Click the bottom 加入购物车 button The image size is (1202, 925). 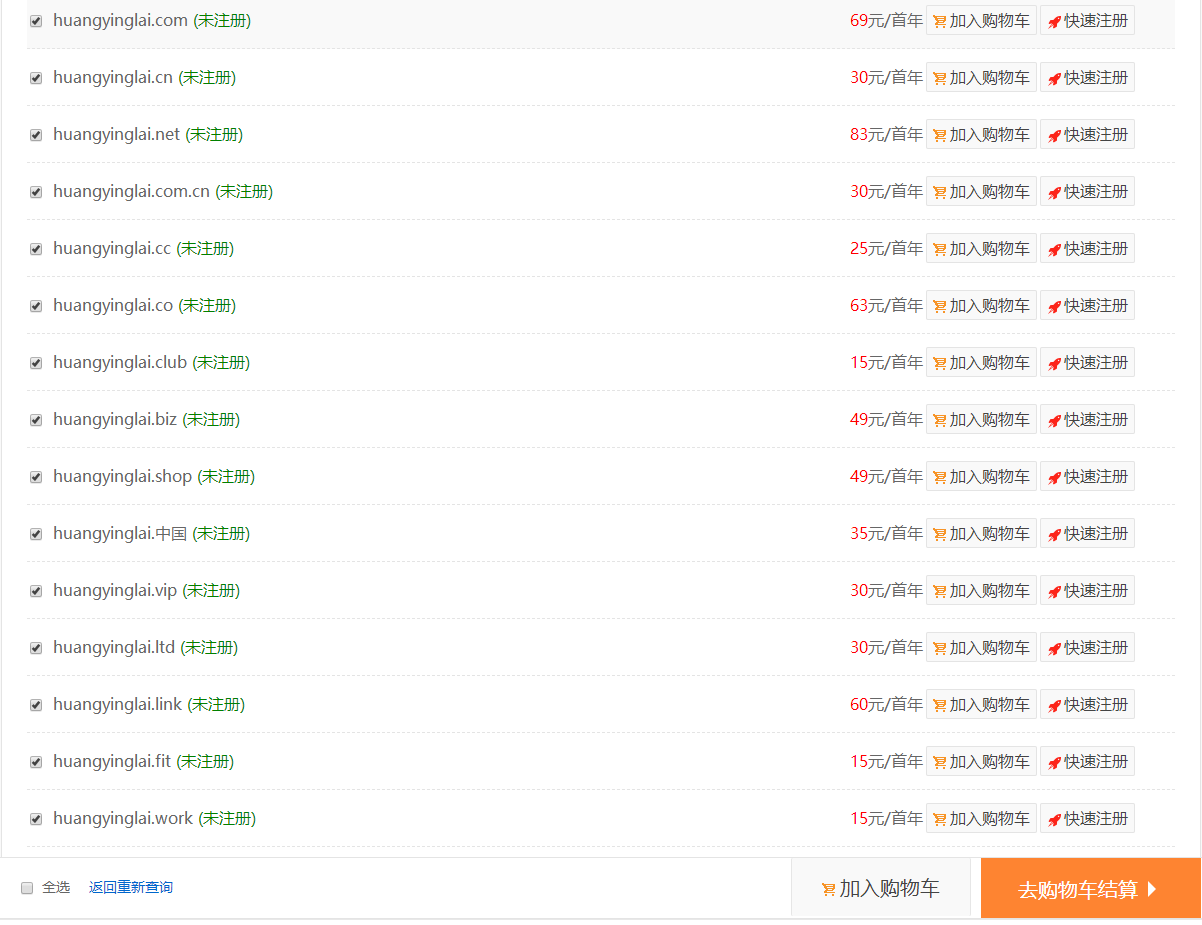pyautogui.click(x=881, y=888)
